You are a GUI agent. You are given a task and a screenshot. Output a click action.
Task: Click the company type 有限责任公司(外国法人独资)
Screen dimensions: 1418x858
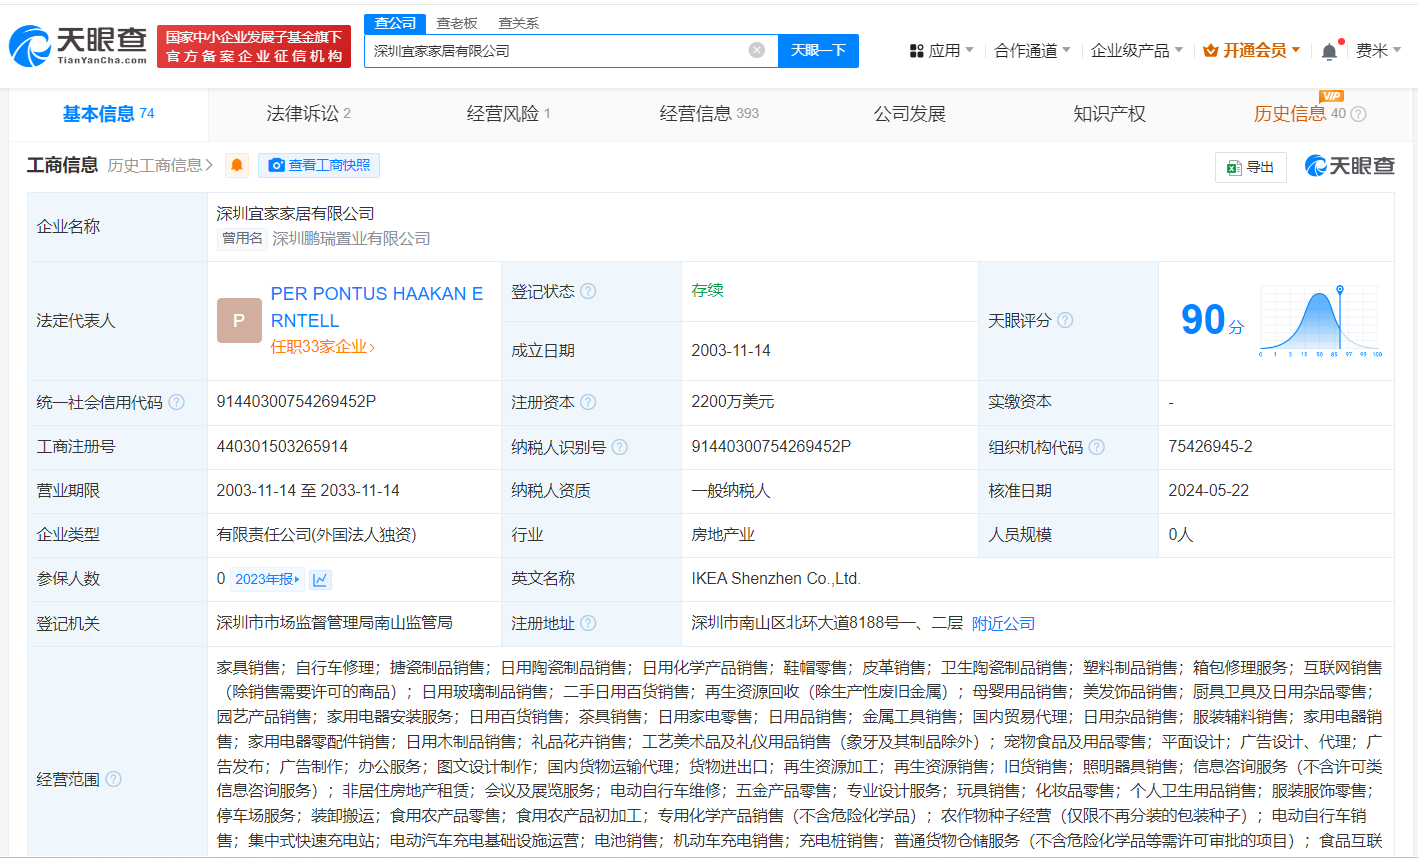point(316,534)
